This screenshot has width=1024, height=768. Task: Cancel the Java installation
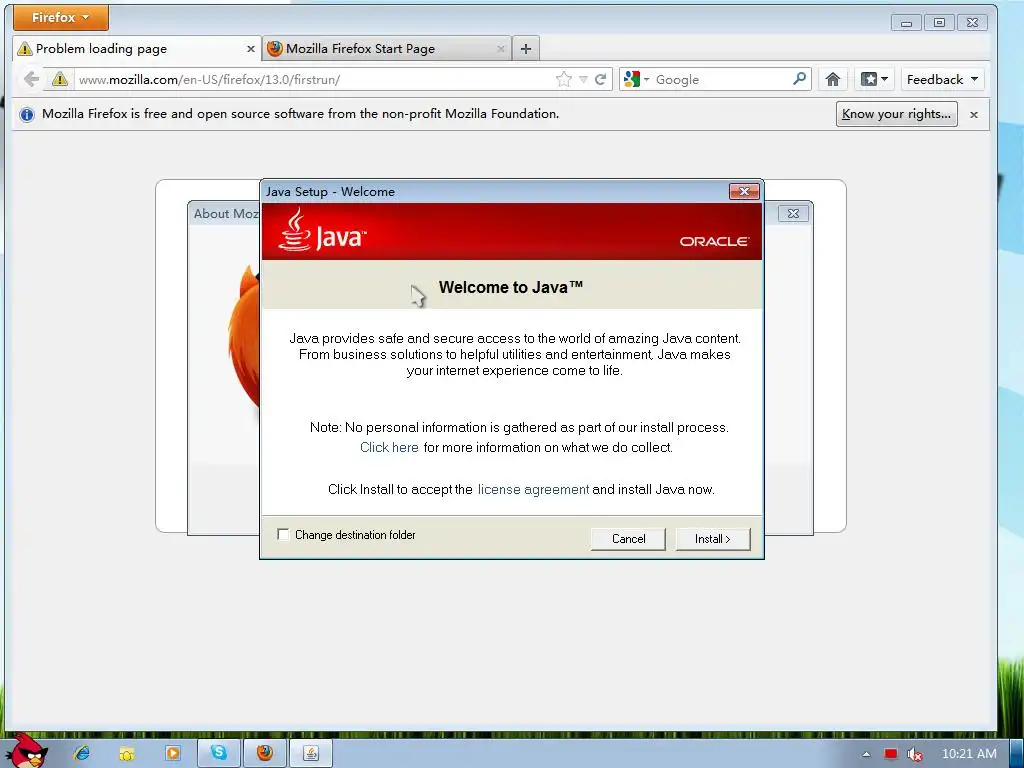click(x=628, y=539)
